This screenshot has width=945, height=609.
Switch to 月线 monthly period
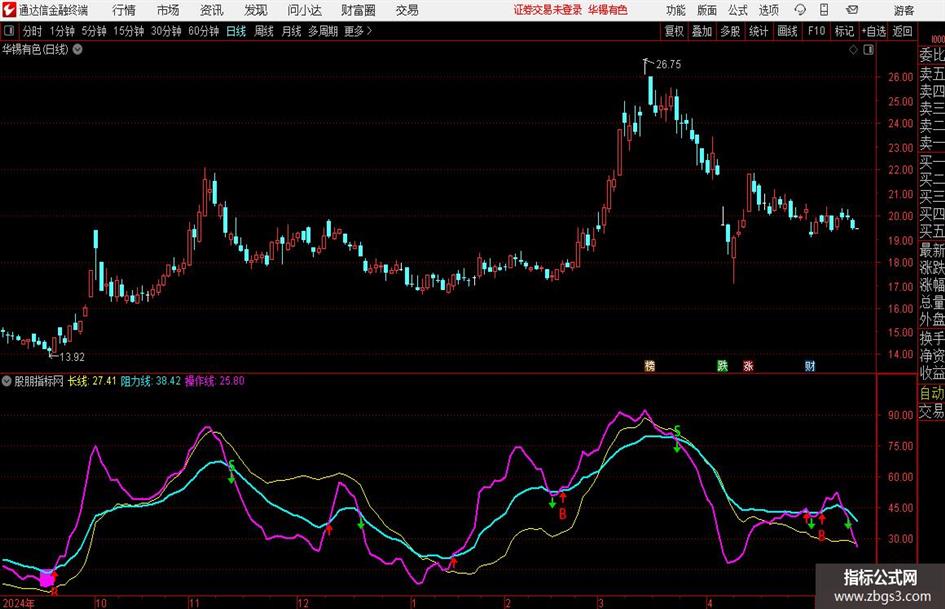[x=291, y=31]
